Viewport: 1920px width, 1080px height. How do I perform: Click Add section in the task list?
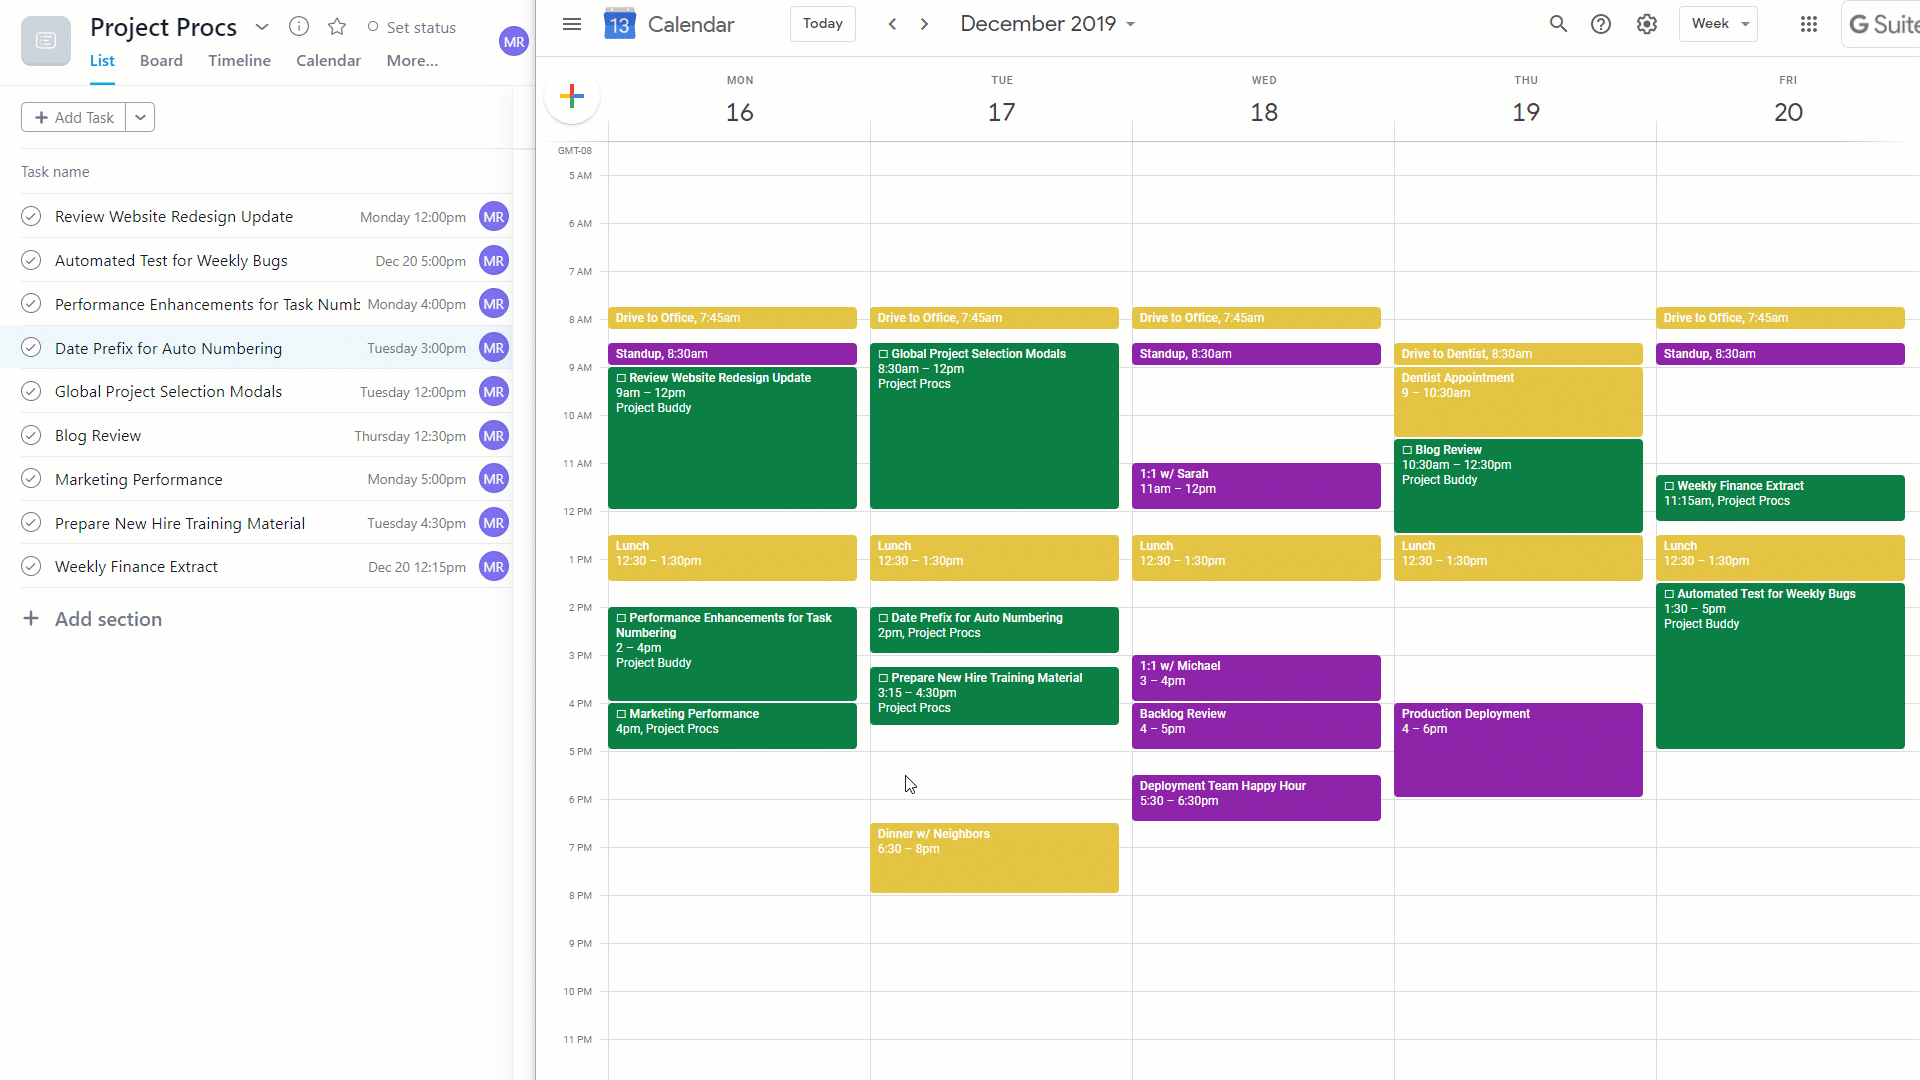[108, 618]
